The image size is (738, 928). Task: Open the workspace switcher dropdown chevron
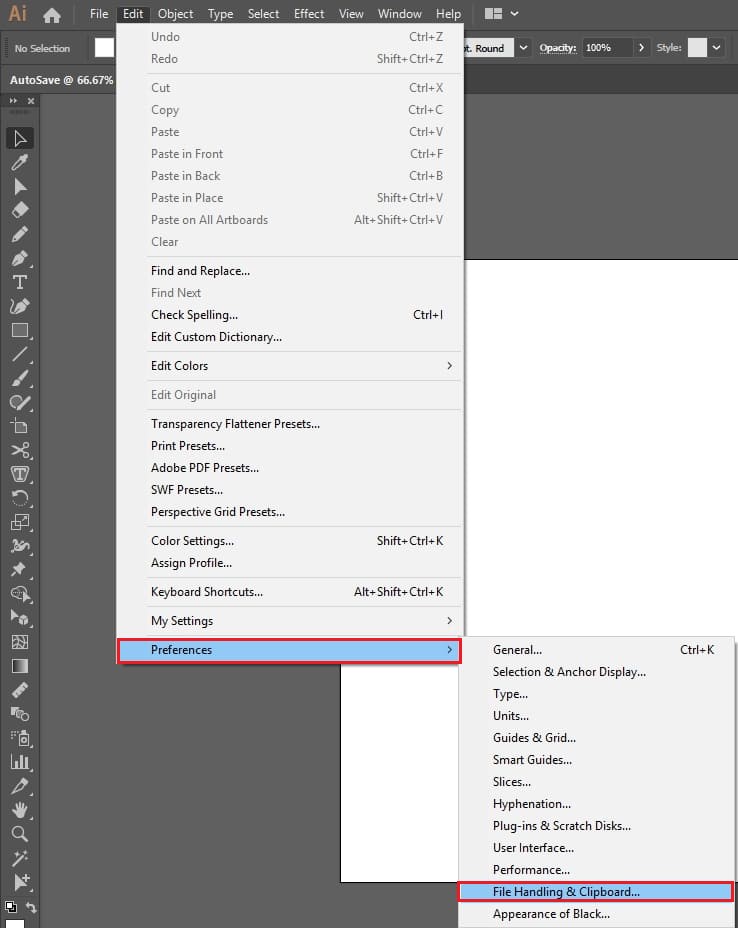pos(514,14)
